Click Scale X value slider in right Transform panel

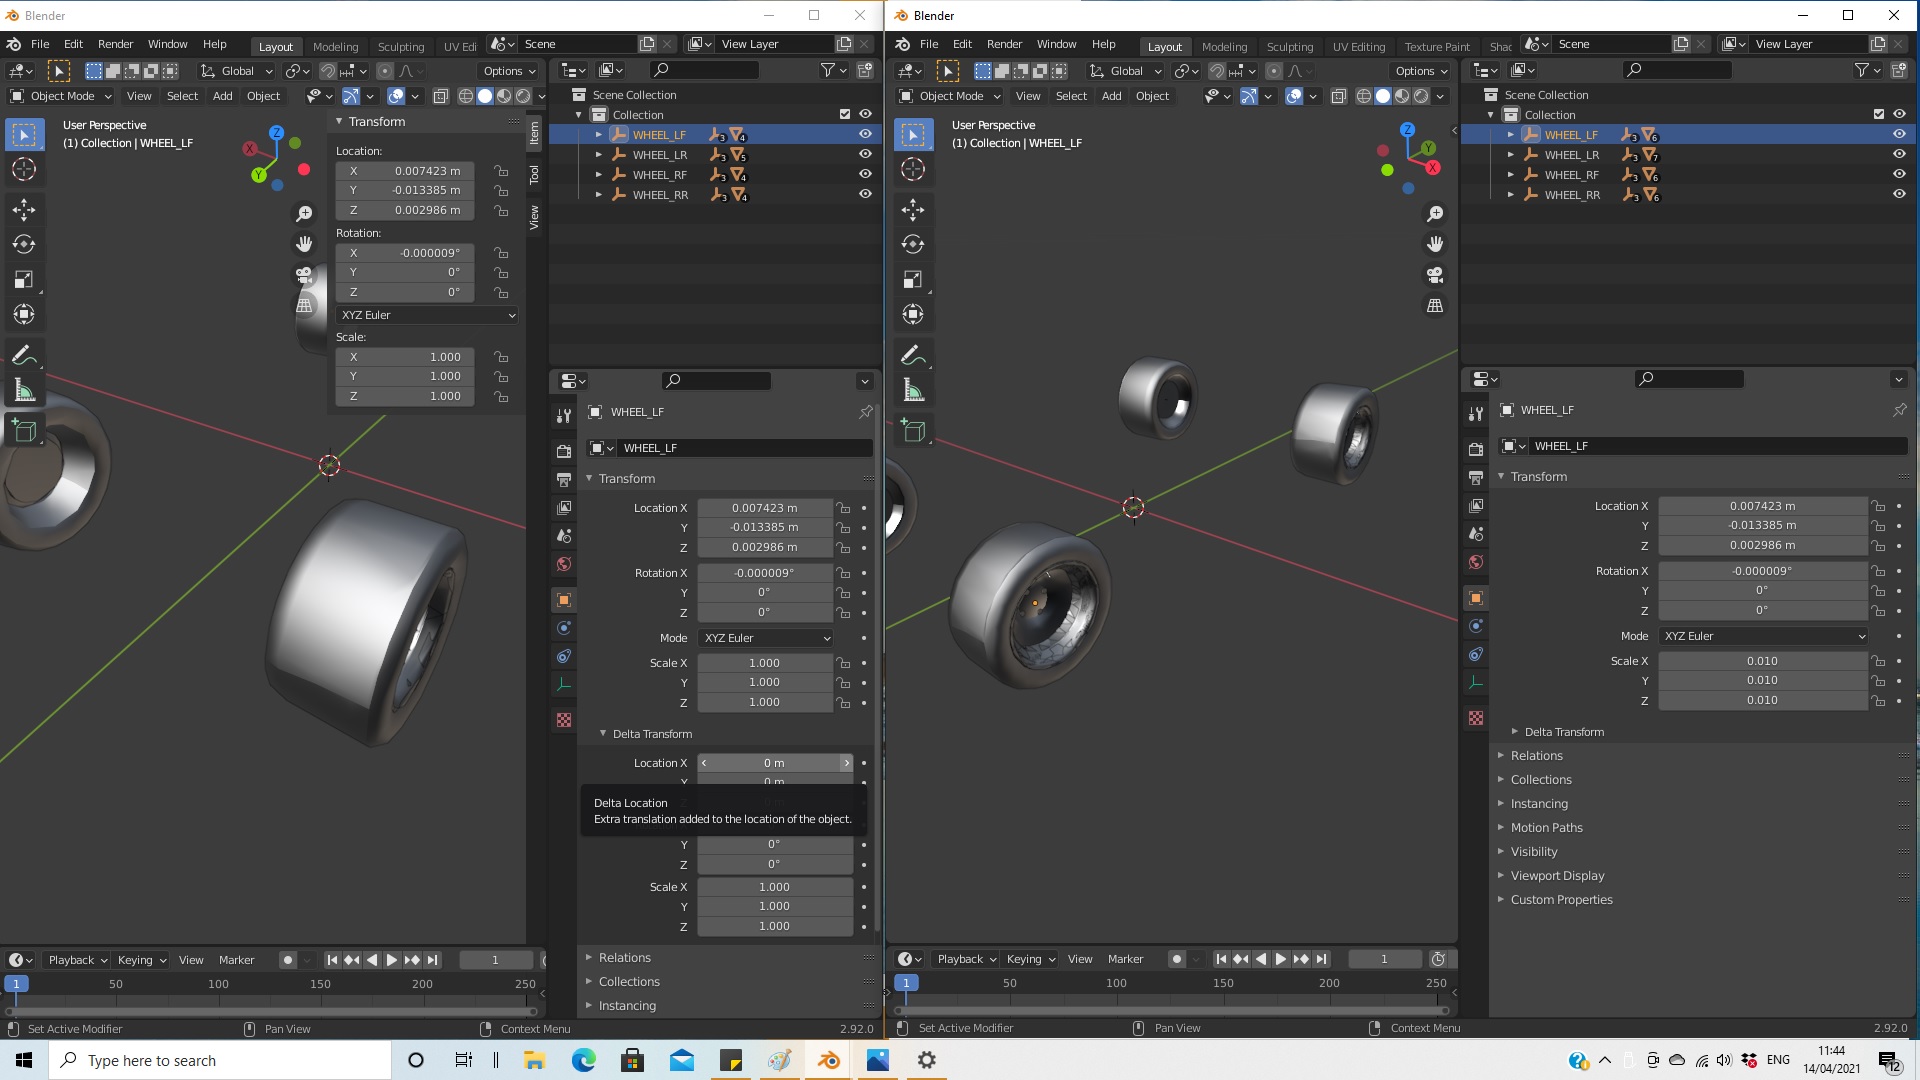click(x=1763, y=661)
